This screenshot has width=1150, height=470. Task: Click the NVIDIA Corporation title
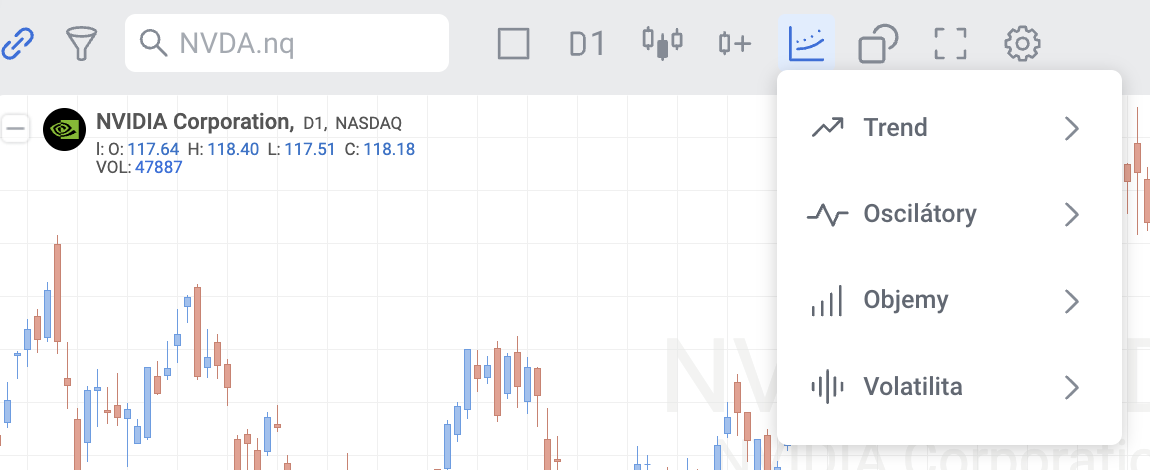(x=195, y=121)
